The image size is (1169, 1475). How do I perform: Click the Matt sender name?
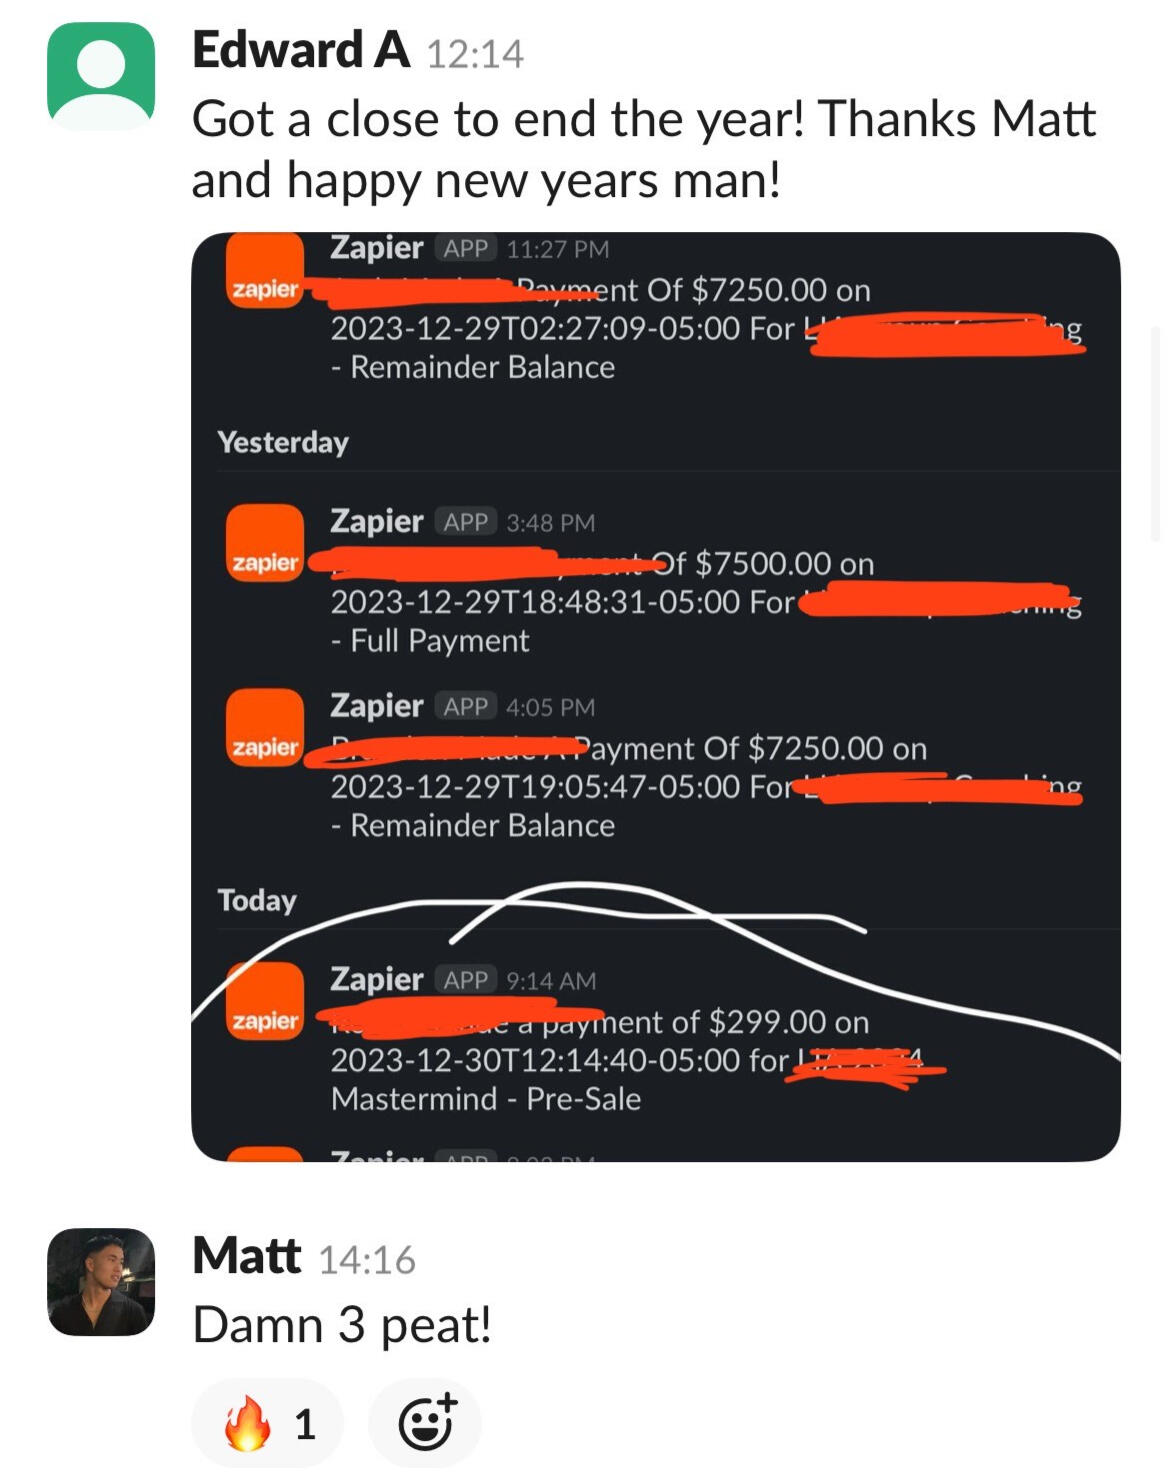click(x=246, y=1256)
